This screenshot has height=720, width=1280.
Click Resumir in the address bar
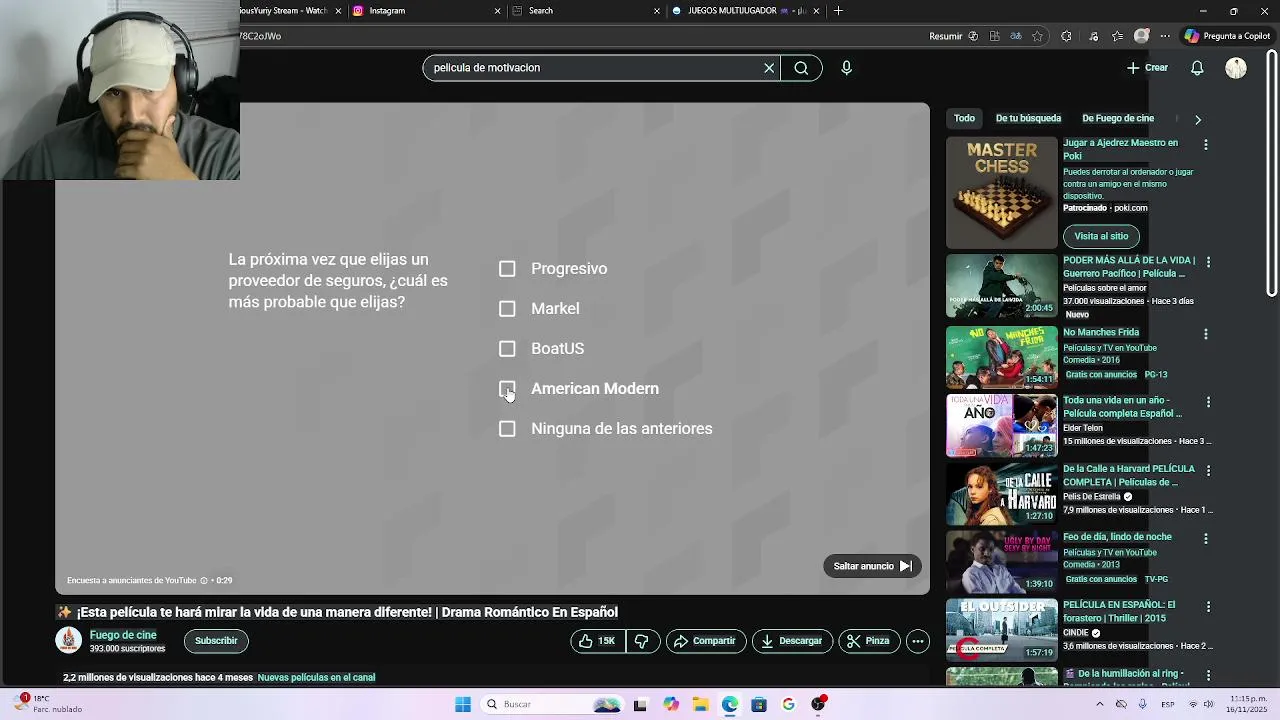pos(945,36)
